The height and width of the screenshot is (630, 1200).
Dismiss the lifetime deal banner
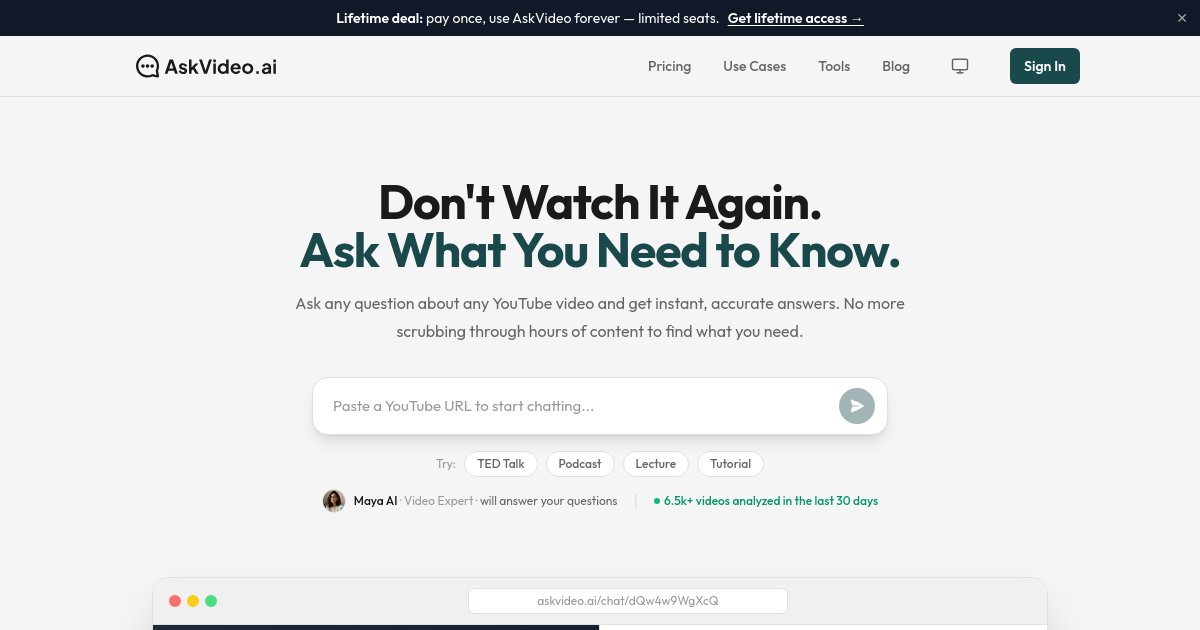click(x=1182, y=18)
